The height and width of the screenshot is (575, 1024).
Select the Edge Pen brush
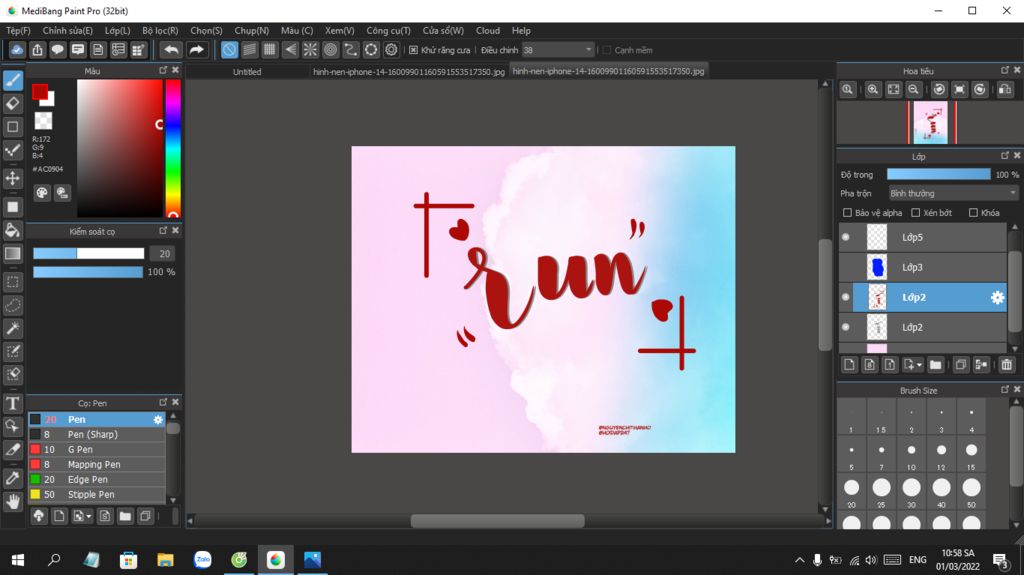click(97, 480)
